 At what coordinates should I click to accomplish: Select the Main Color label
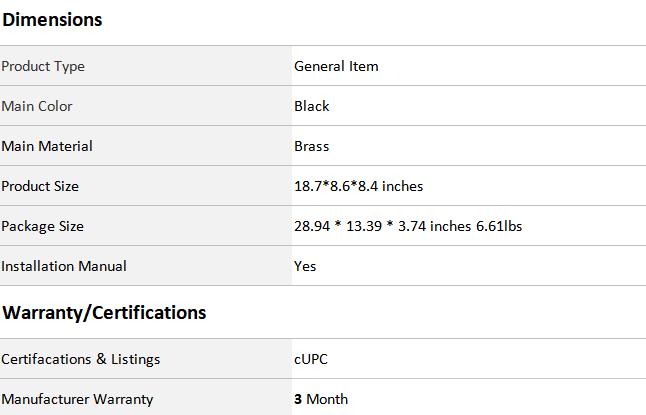[x=37, y=106]
